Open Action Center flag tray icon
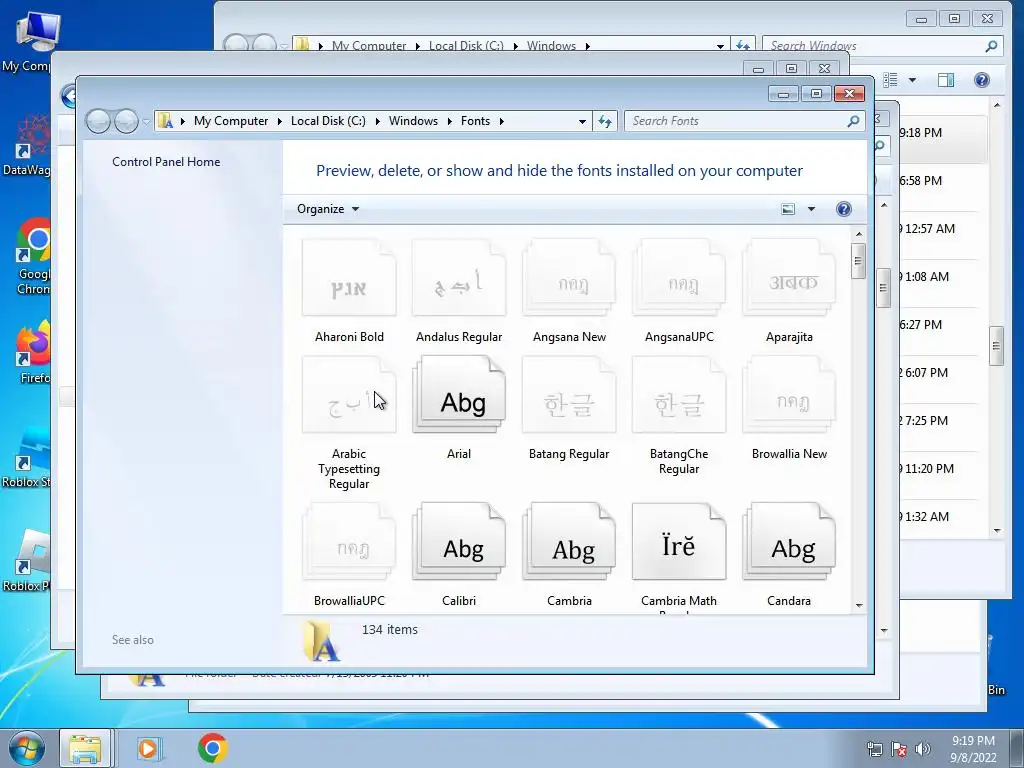The width and height of the screenshot is (1024, 768). [x=899, y=749]
